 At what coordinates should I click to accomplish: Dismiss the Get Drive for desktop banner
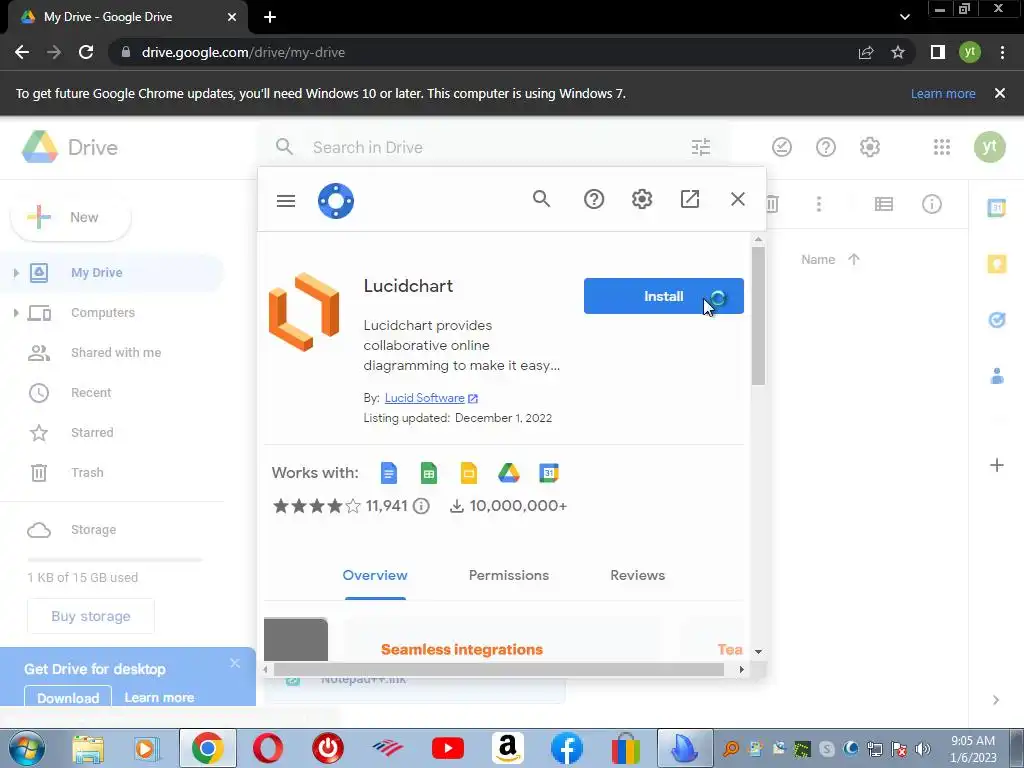(235, 664)
